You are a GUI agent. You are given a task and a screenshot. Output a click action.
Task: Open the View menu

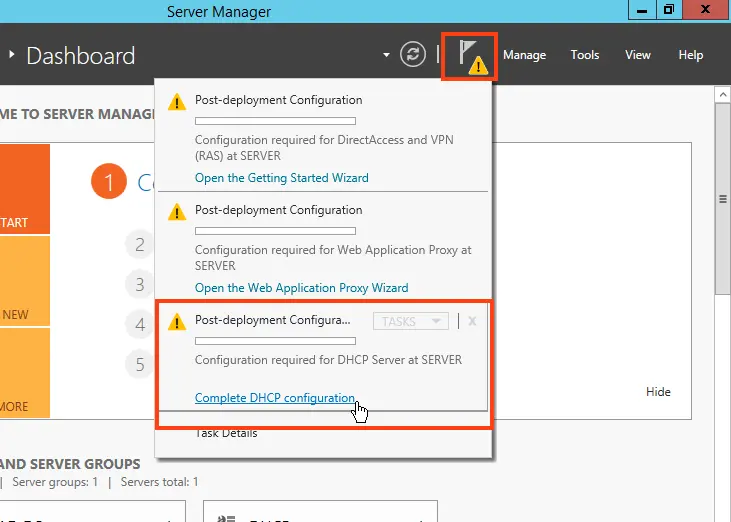pos(638,55)
